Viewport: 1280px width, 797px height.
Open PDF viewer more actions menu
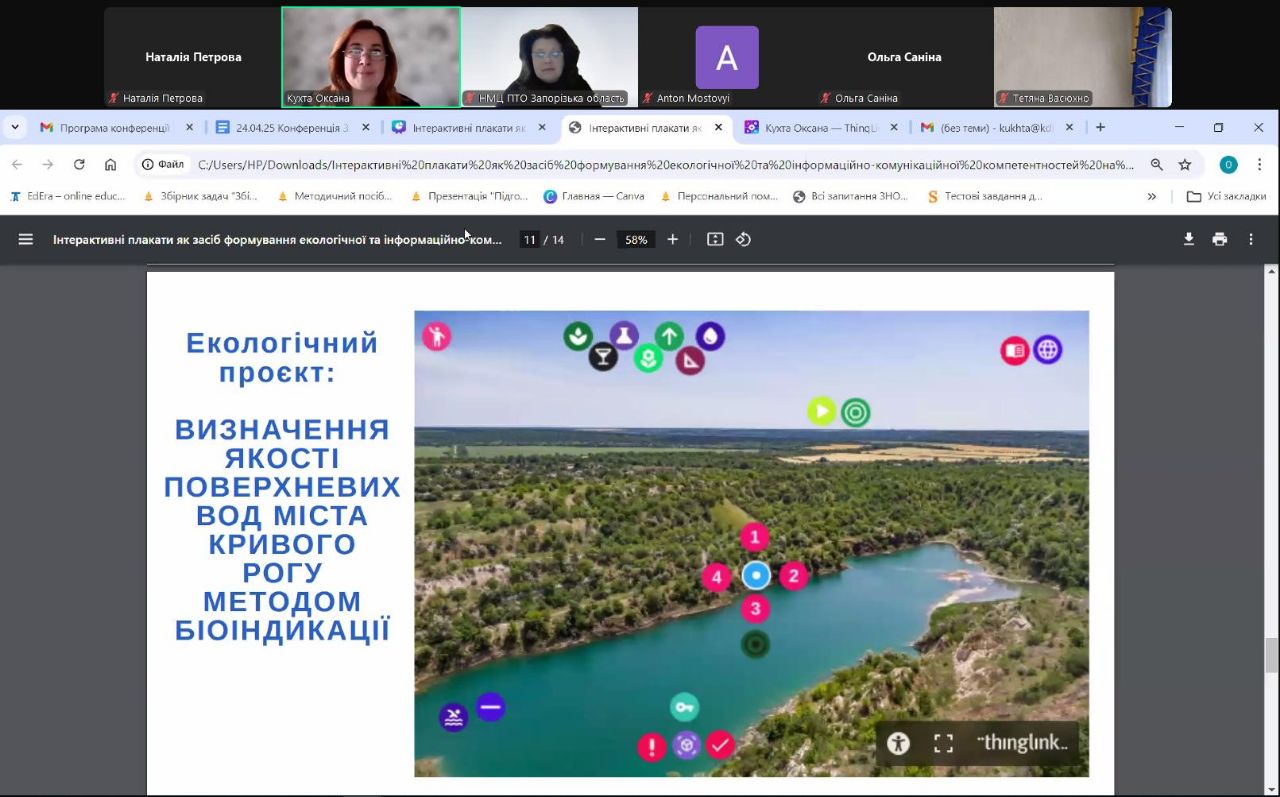click(1251, 239)
